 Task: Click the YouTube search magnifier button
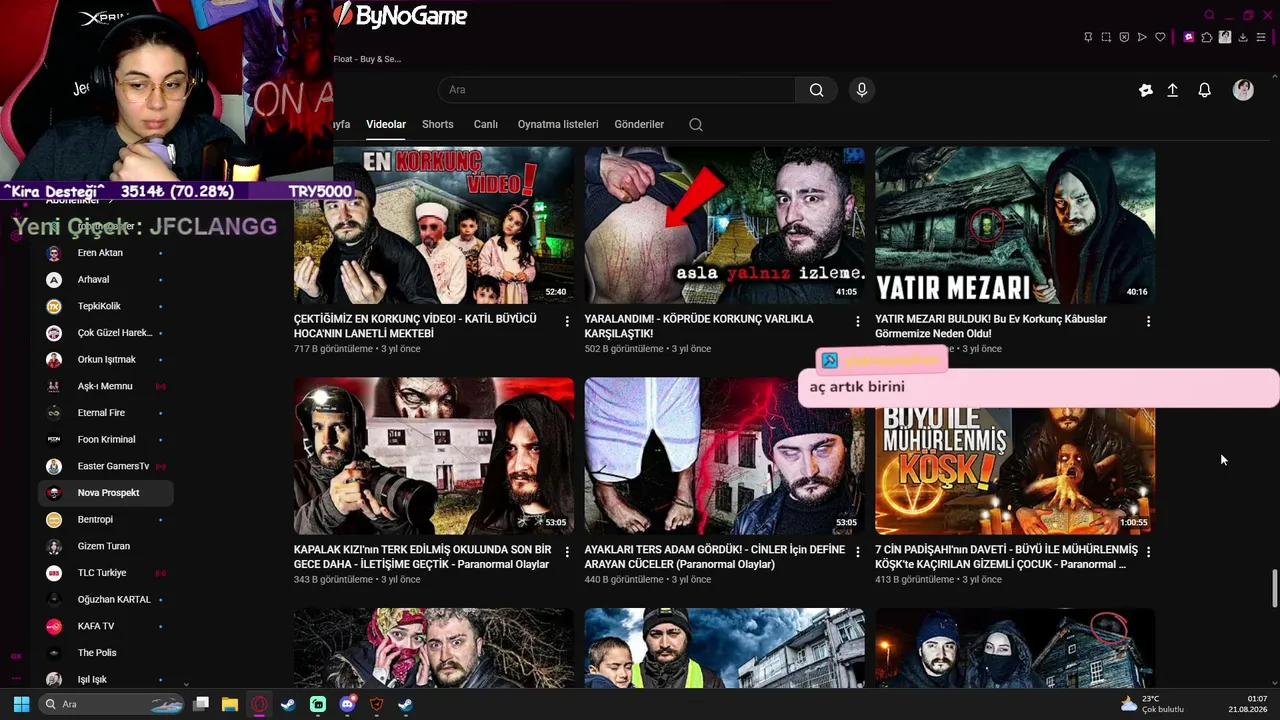point(817,90)
